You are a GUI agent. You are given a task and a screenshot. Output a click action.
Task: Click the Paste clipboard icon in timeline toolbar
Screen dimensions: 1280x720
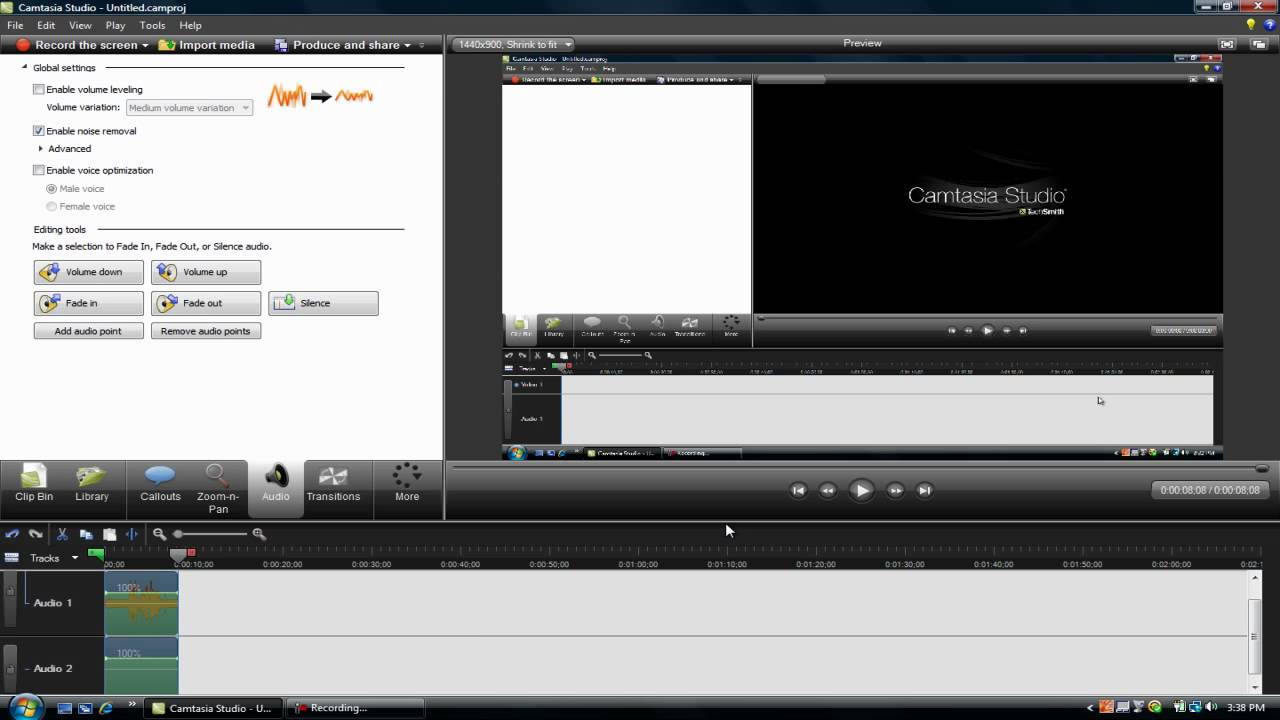110,534
